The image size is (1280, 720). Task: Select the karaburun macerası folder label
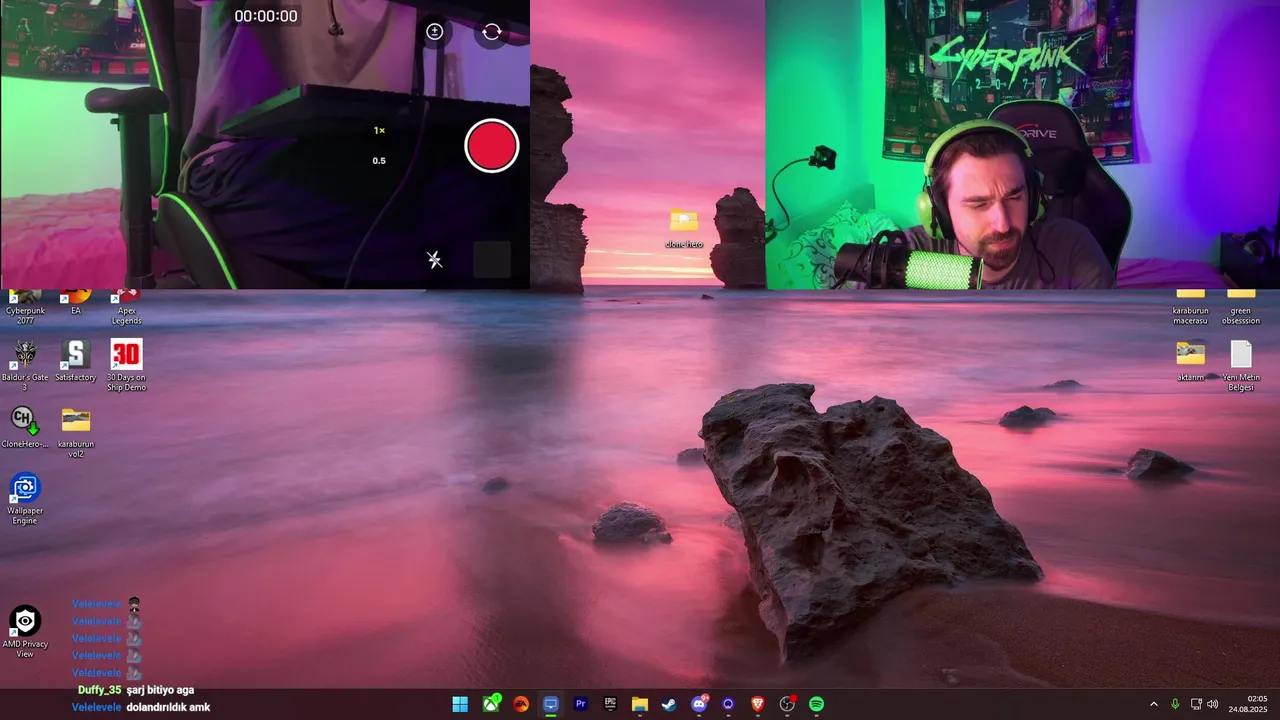(1190, 316)
